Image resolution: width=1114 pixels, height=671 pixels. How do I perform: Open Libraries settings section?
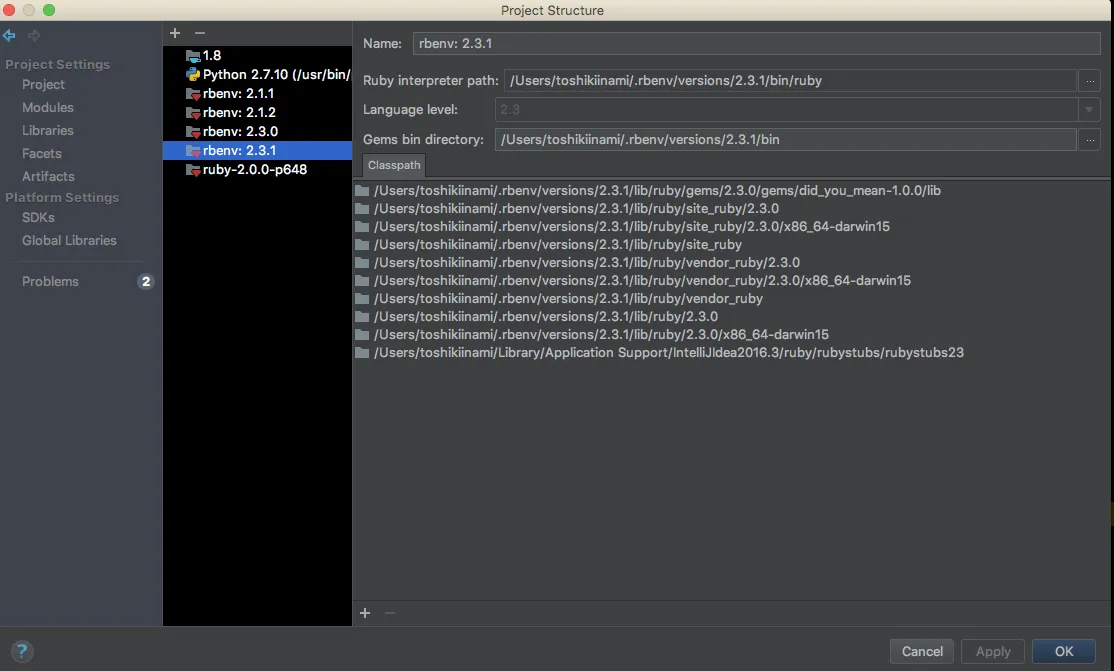tap(48, 130)
